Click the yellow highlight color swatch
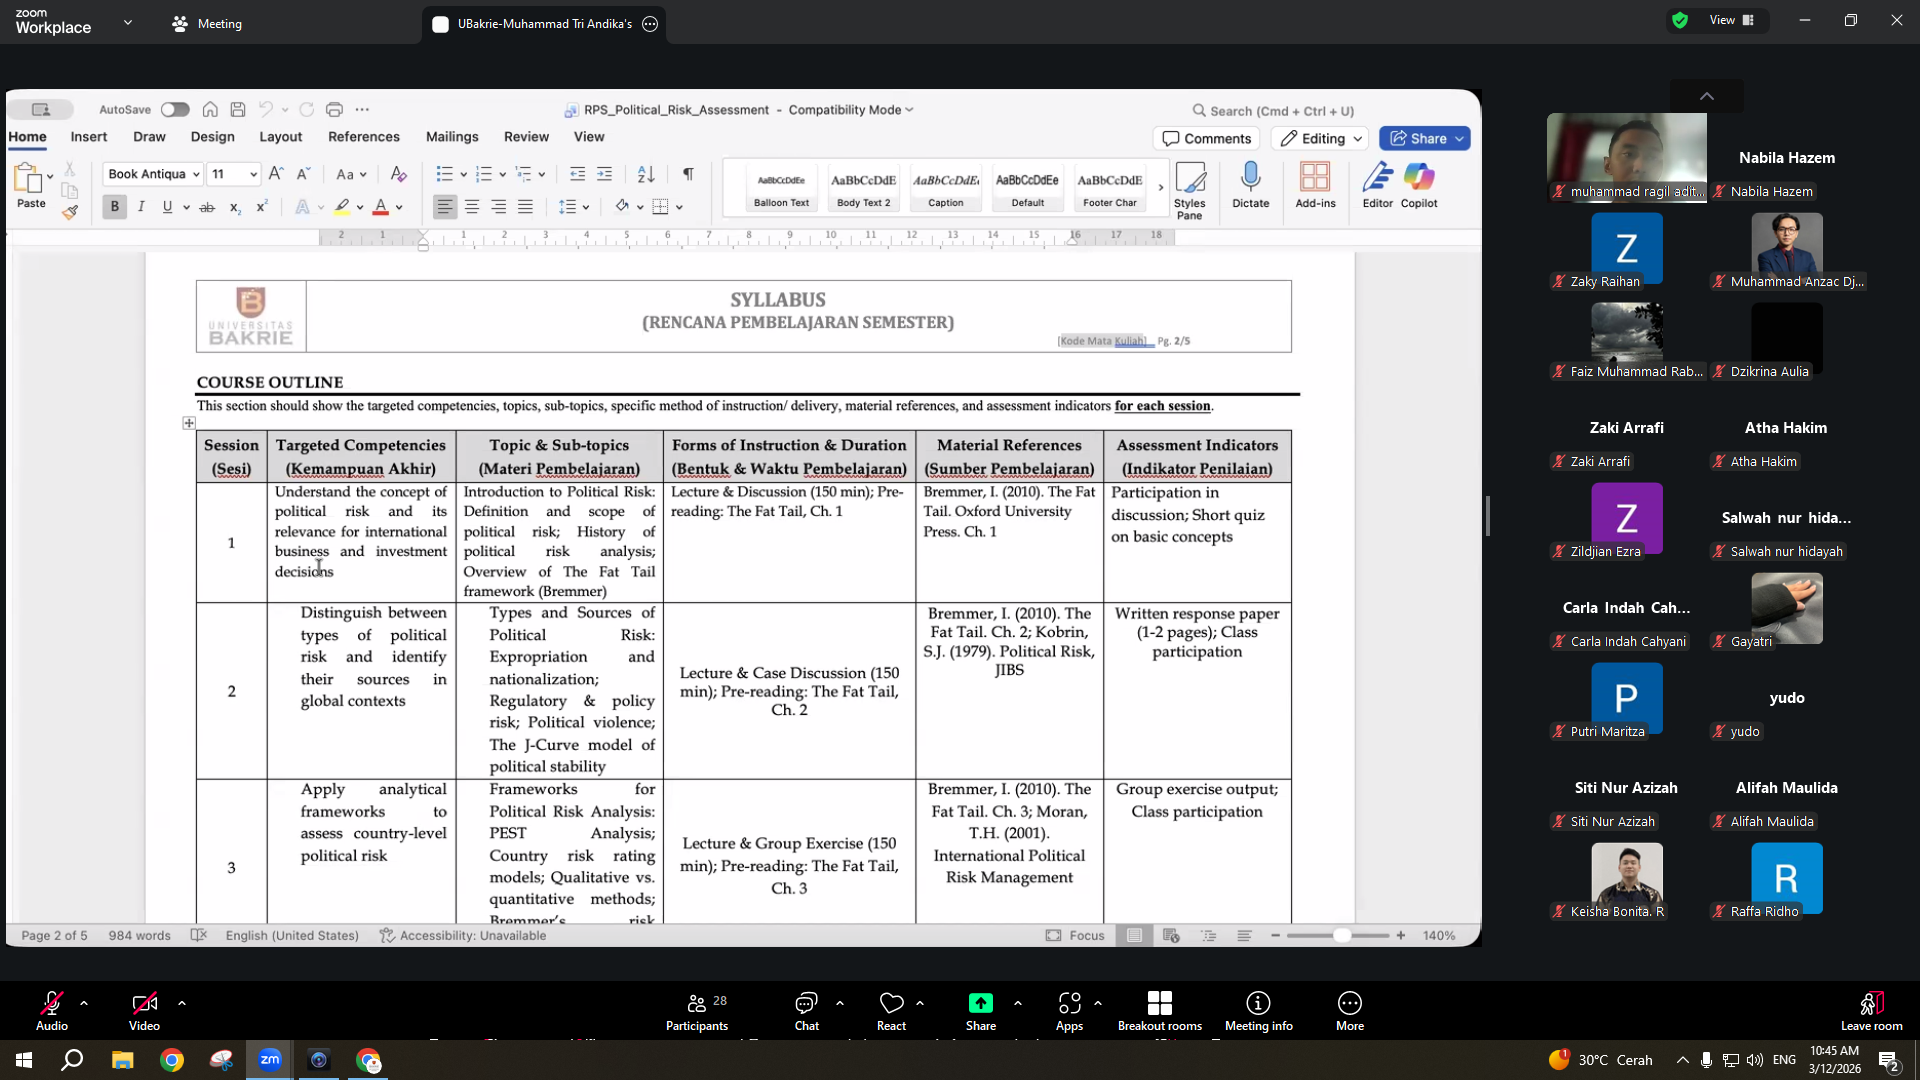Image resolution: width=1920 pixels, height=1080 pixels. [342, 207]
